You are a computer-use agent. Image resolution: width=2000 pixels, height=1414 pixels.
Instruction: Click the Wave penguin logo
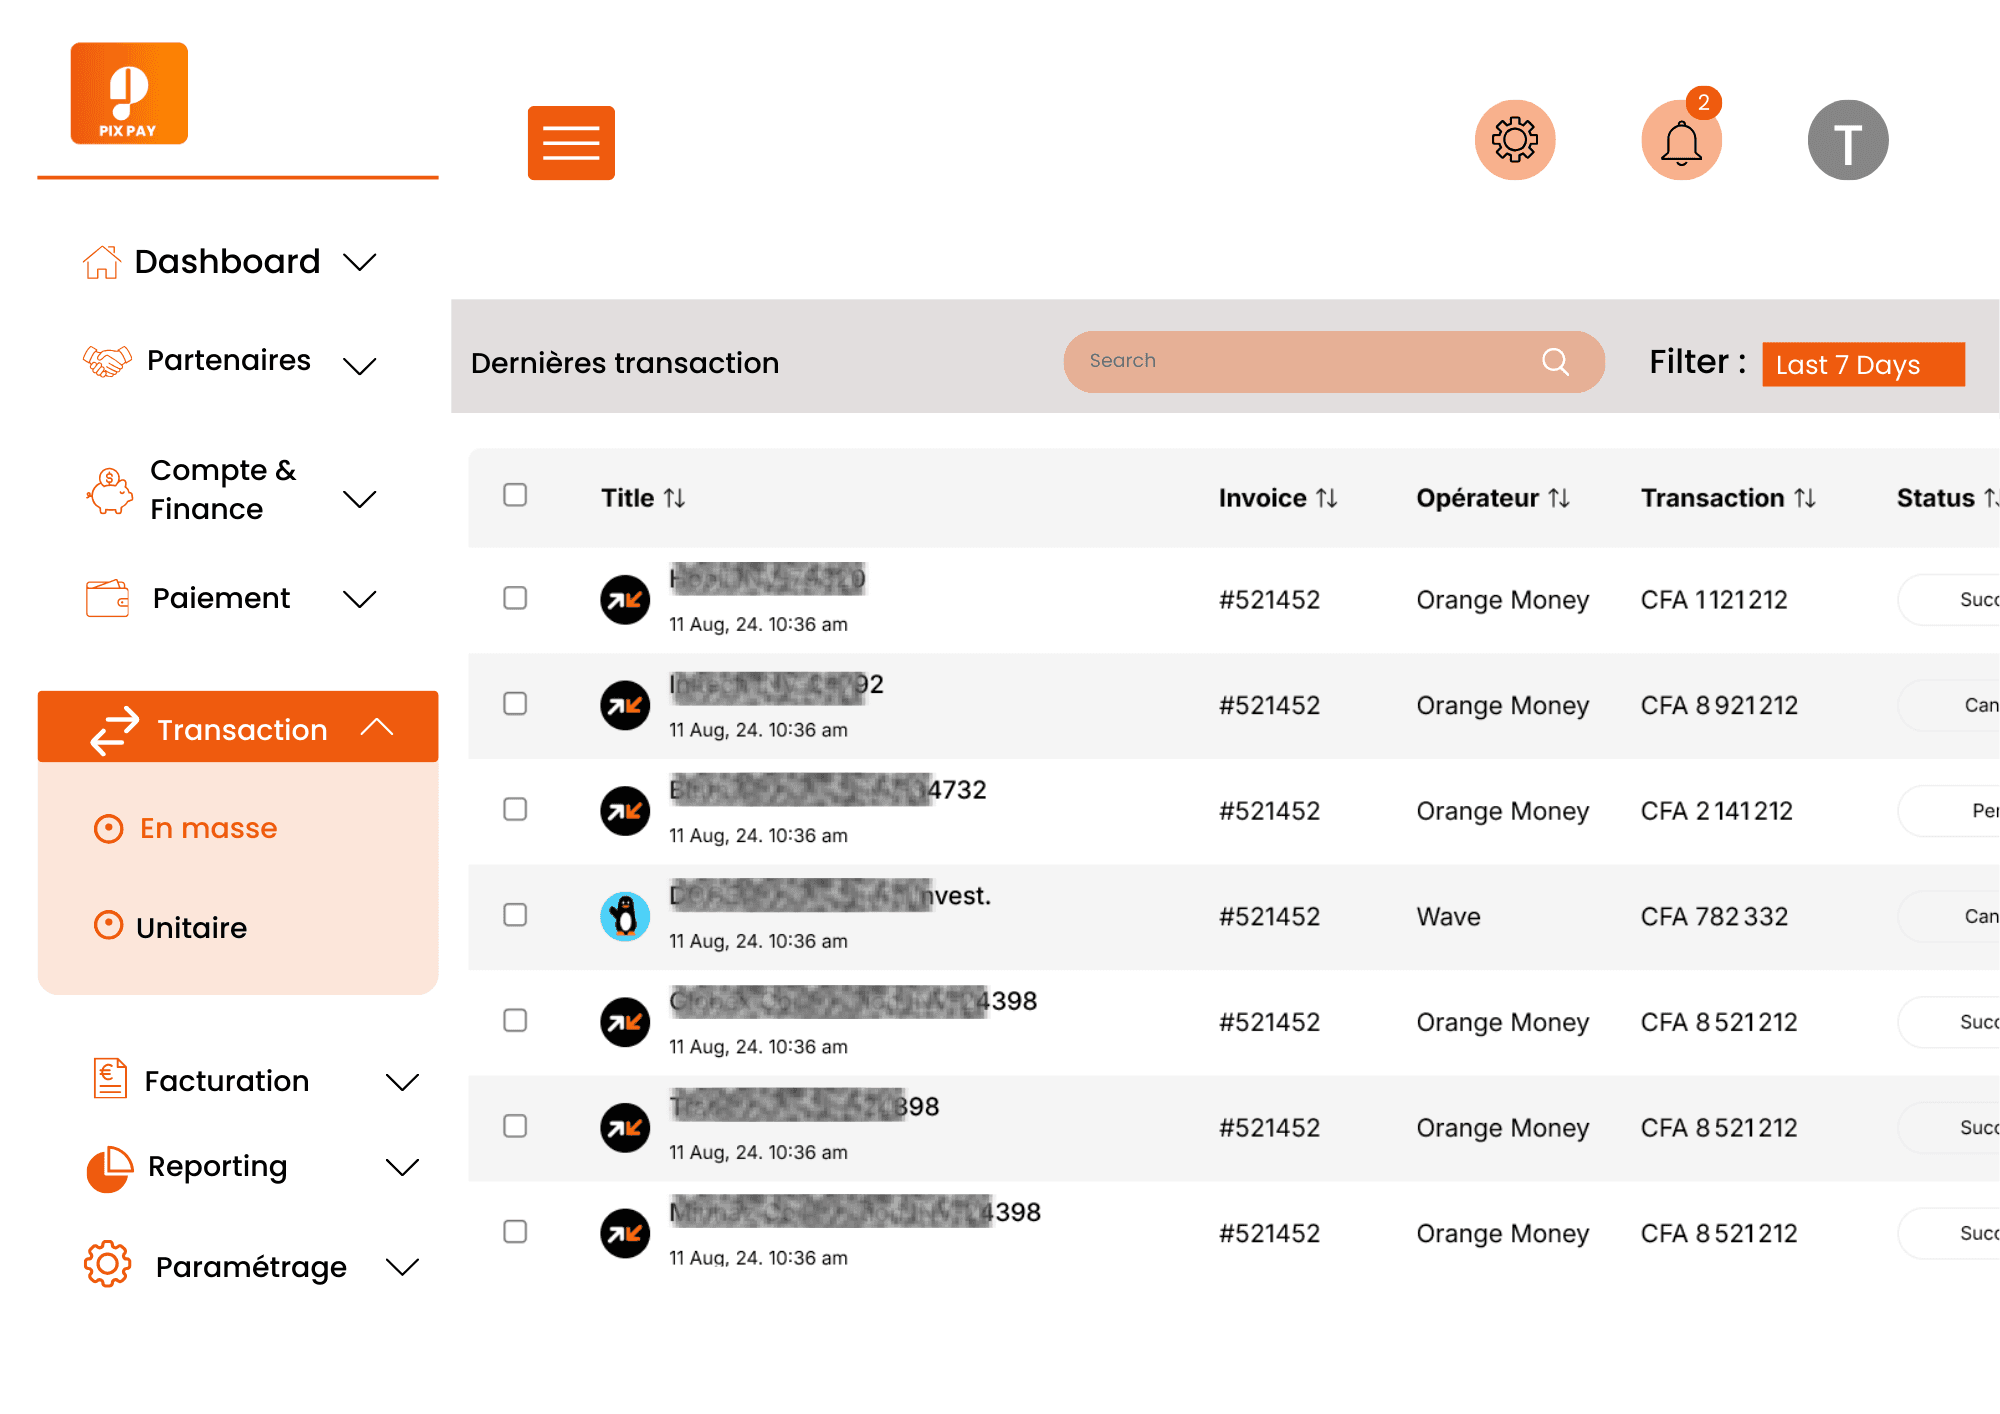point(625,917)
